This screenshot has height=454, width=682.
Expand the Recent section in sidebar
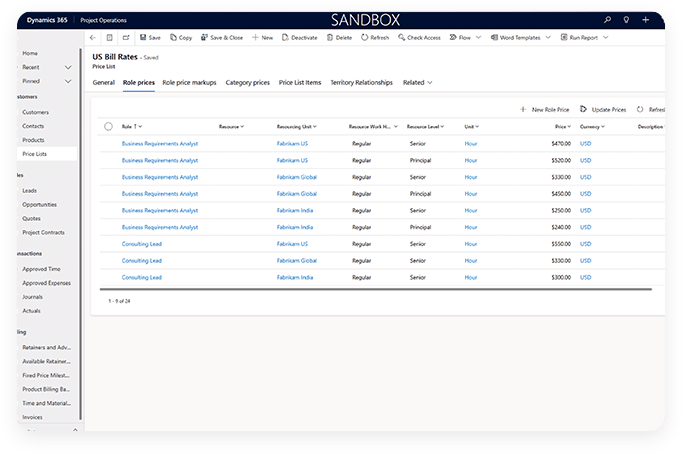coord(68,66)
